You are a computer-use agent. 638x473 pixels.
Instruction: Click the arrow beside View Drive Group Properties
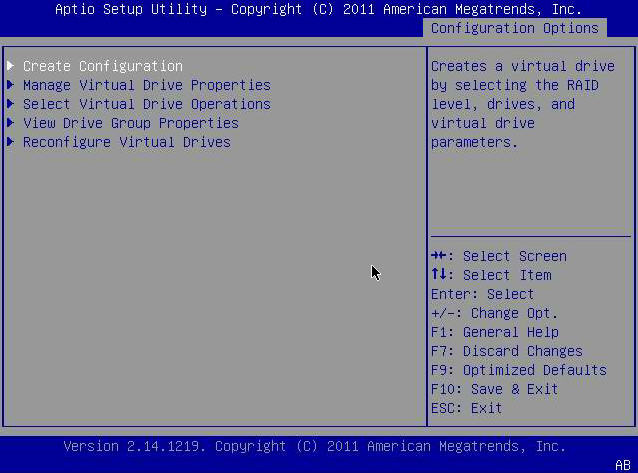point(11,123)
